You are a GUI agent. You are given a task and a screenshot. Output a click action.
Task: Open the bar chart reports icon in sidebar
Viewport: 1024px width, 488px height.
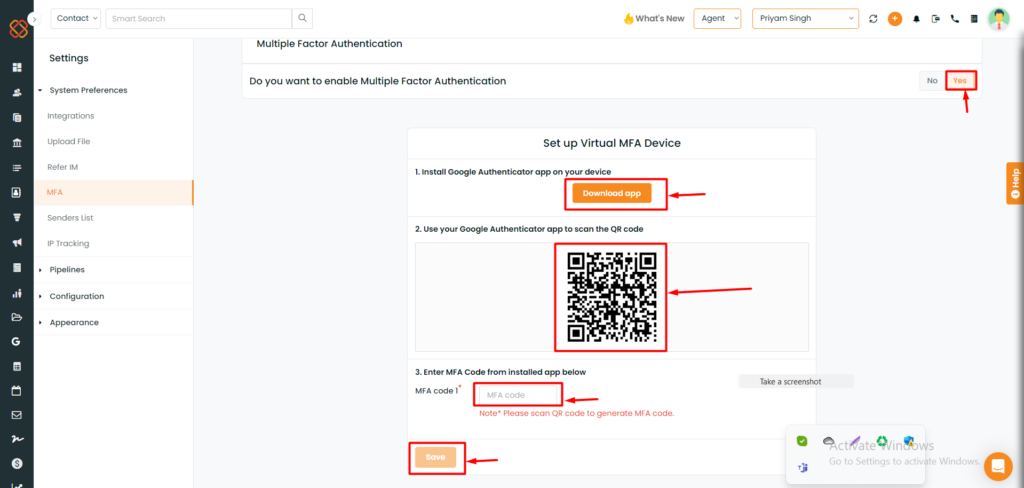coord(17,293)
